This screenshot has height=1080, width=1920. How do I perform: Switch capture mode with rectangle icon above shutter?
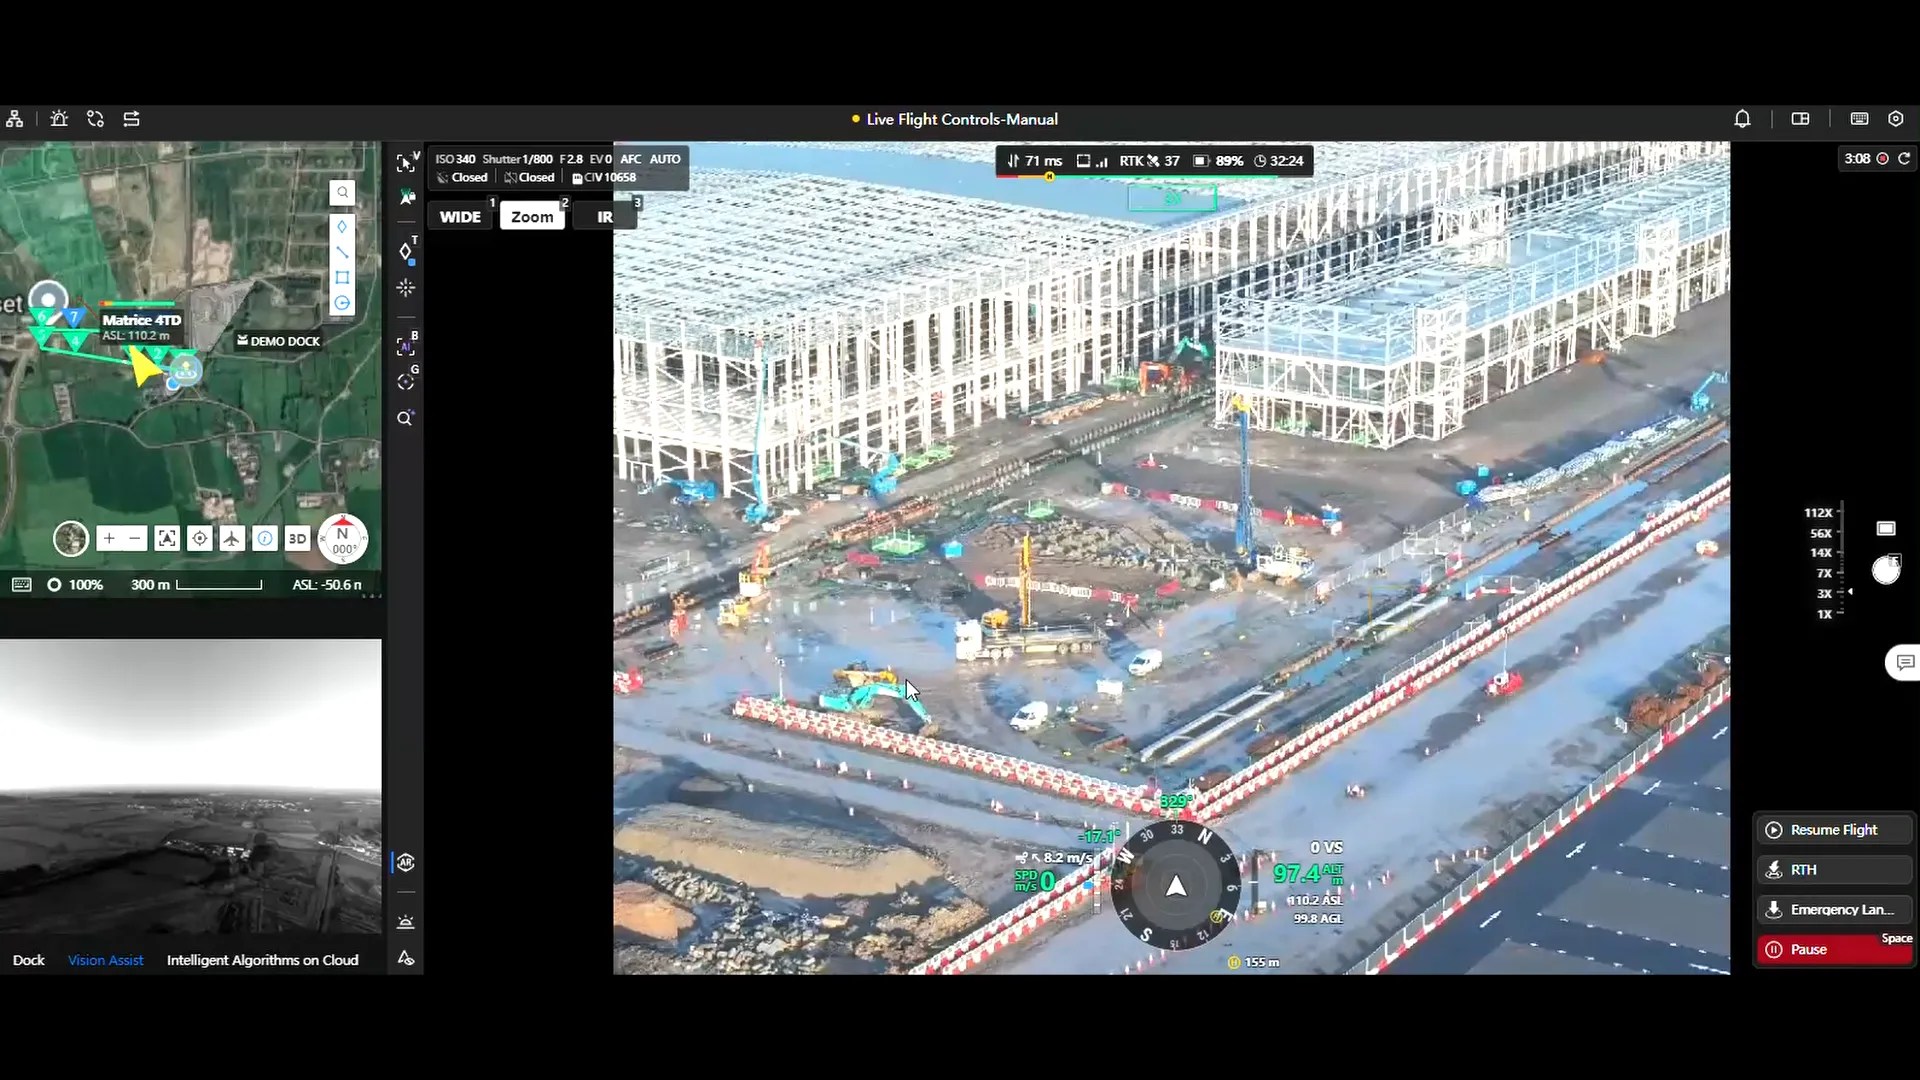(x=1886, y=528)
